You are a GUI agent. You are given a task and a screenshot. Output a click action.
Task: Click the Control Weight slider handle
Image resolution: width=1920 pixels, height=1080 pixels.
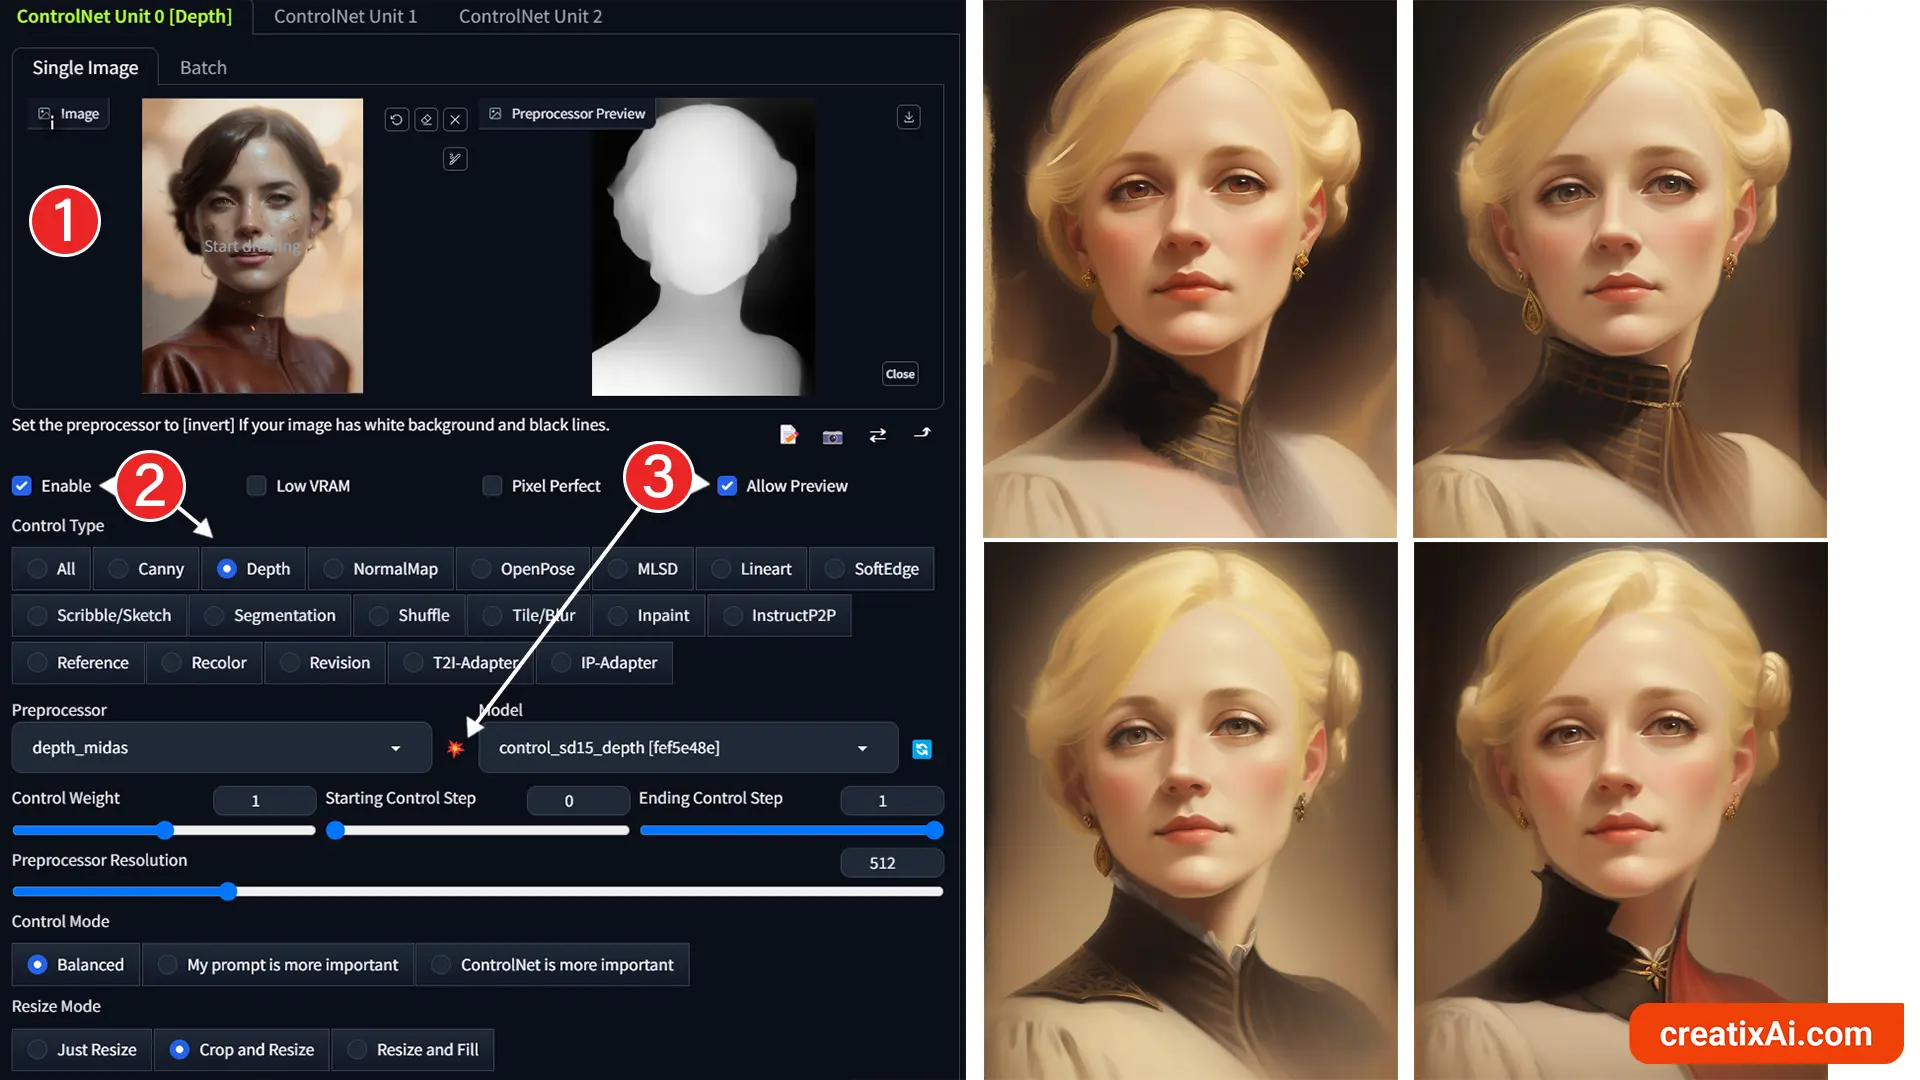pyautogui.click(x=165, y=830)
